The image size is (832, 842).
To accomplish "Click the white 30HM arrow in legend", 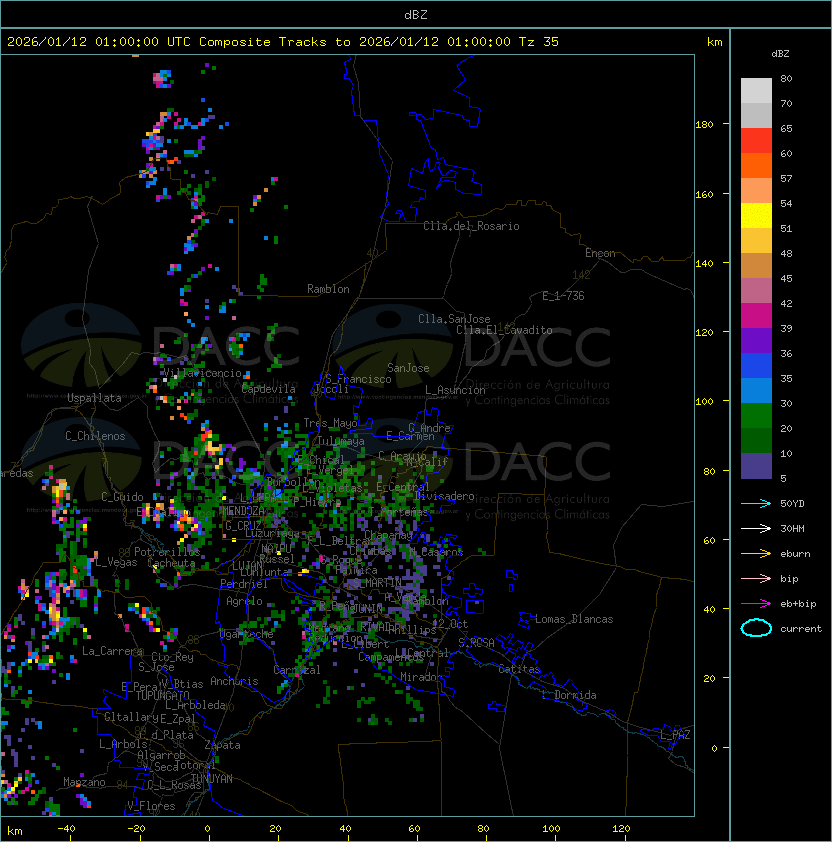I will 756,528.
